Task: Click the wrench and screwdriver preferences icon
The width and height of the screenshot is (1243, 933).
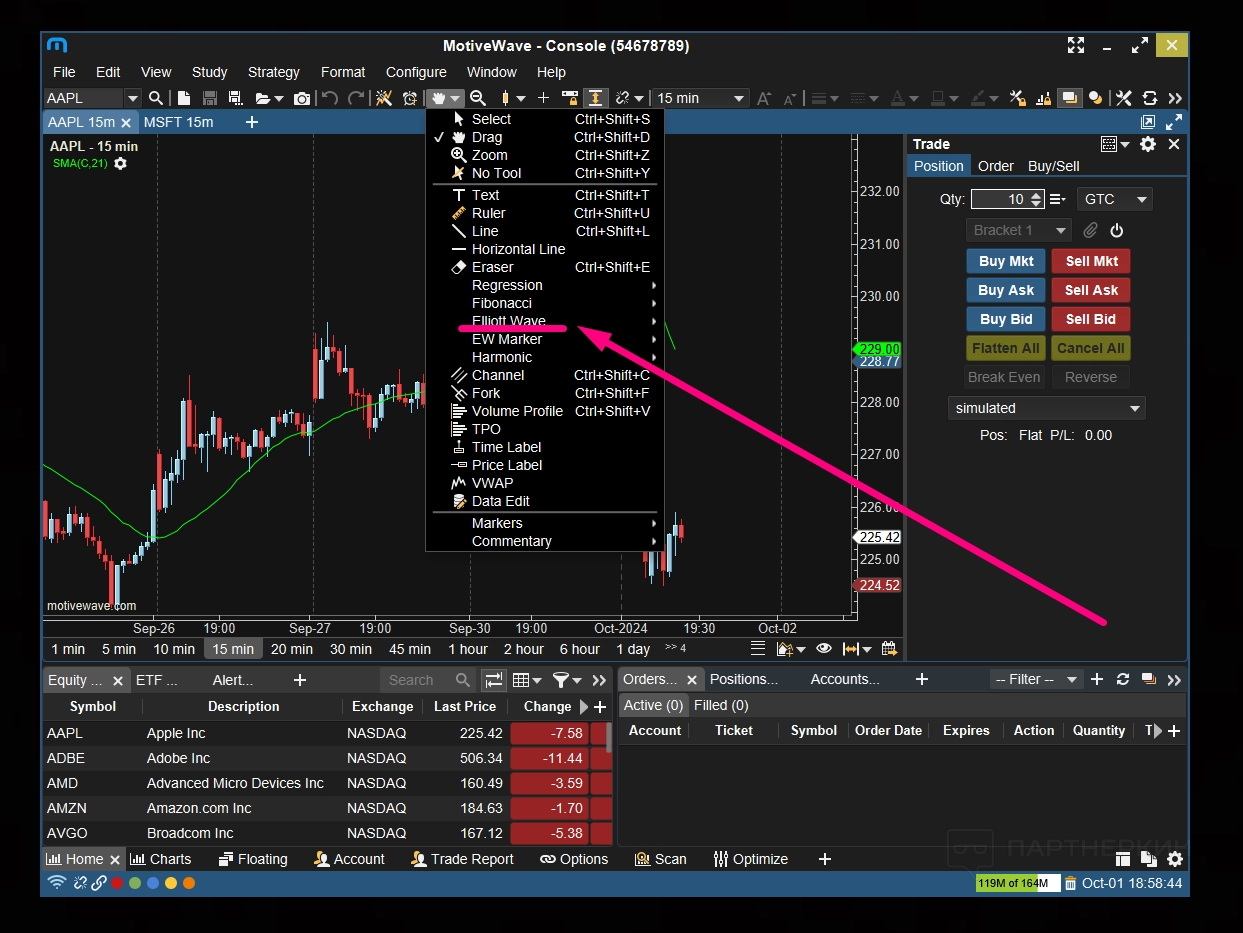Action: pyautogui.click(x=1124, y=98)
